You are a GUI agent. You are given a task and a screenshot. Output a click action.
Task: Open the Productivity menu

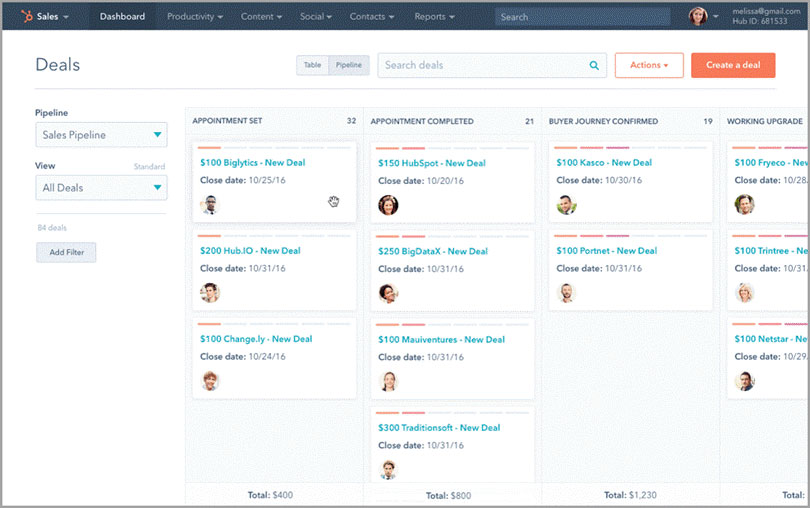(x=195, y=17)
